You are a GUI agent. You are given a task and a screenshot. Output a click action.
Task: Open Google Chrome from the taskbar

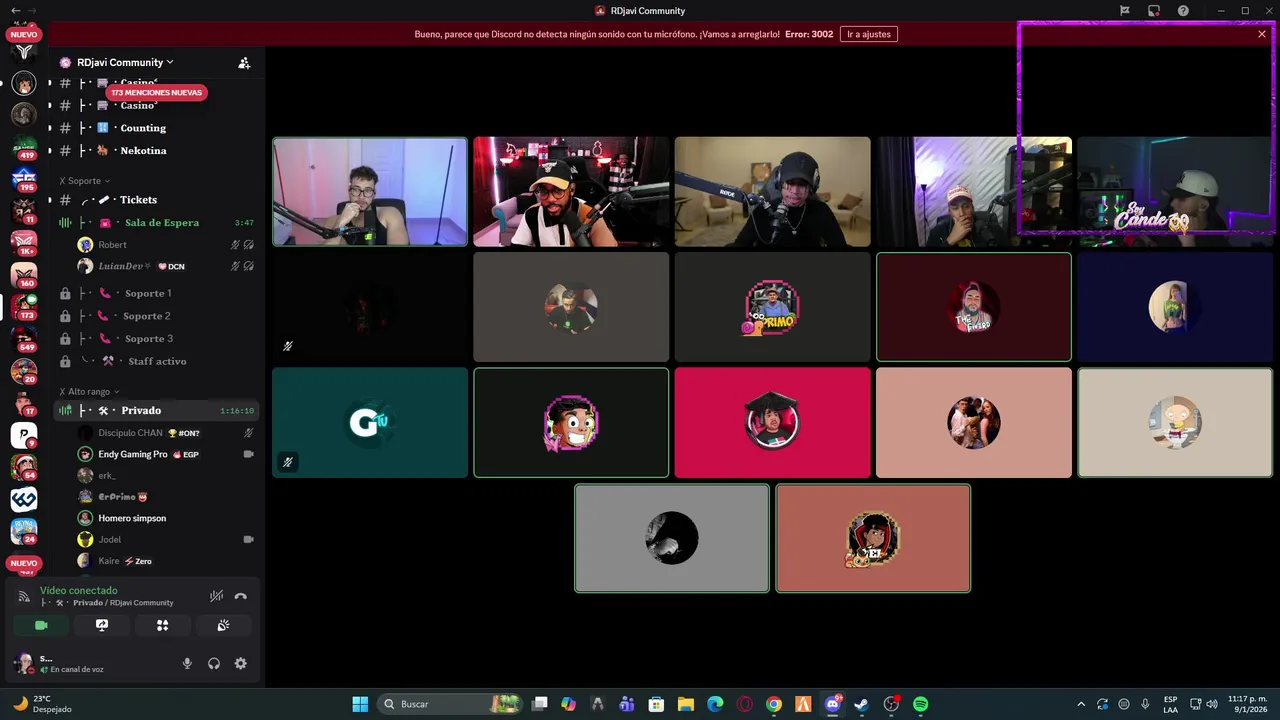click(774, 704)
